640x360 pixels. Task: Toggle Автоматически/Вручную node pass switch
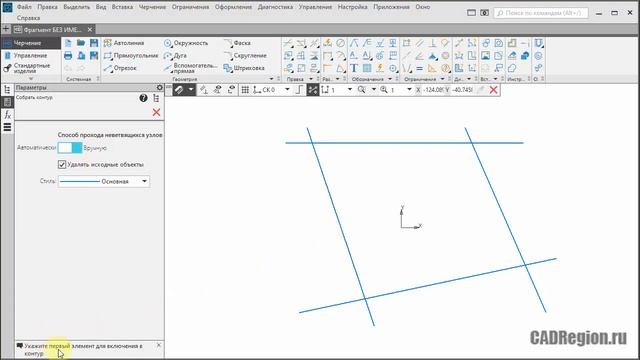point(70,148)
